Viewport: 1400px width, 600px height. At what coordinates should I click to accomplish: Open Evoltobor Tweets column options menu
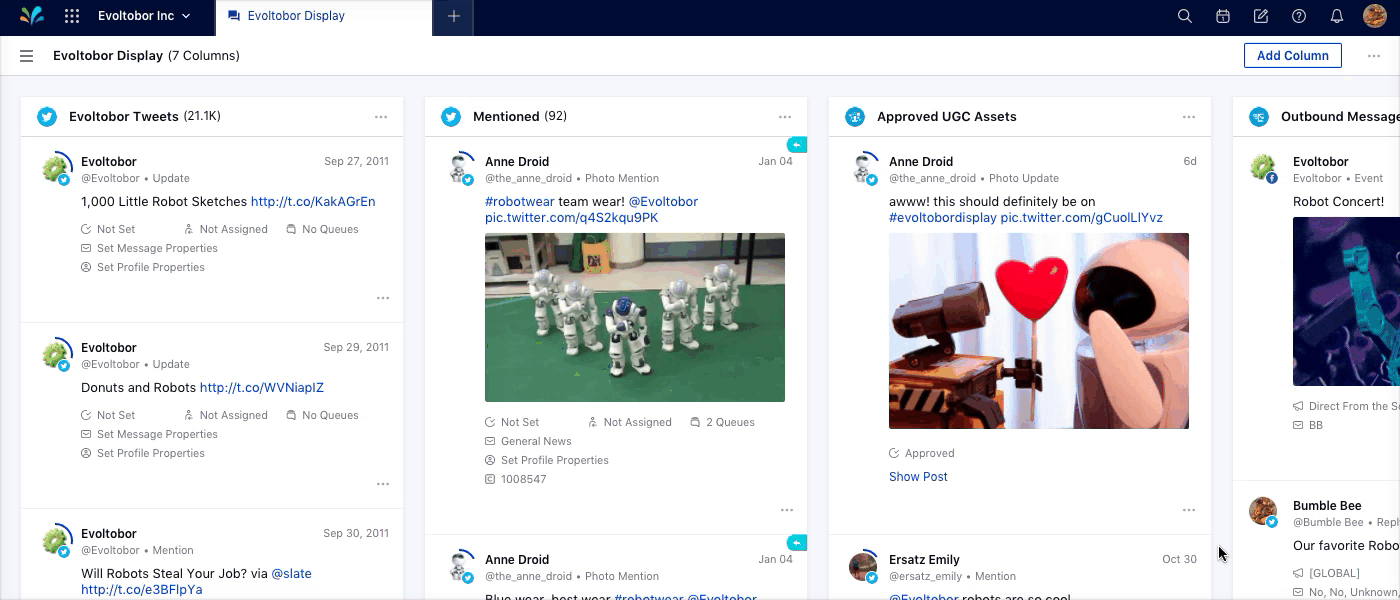[381, 117]
